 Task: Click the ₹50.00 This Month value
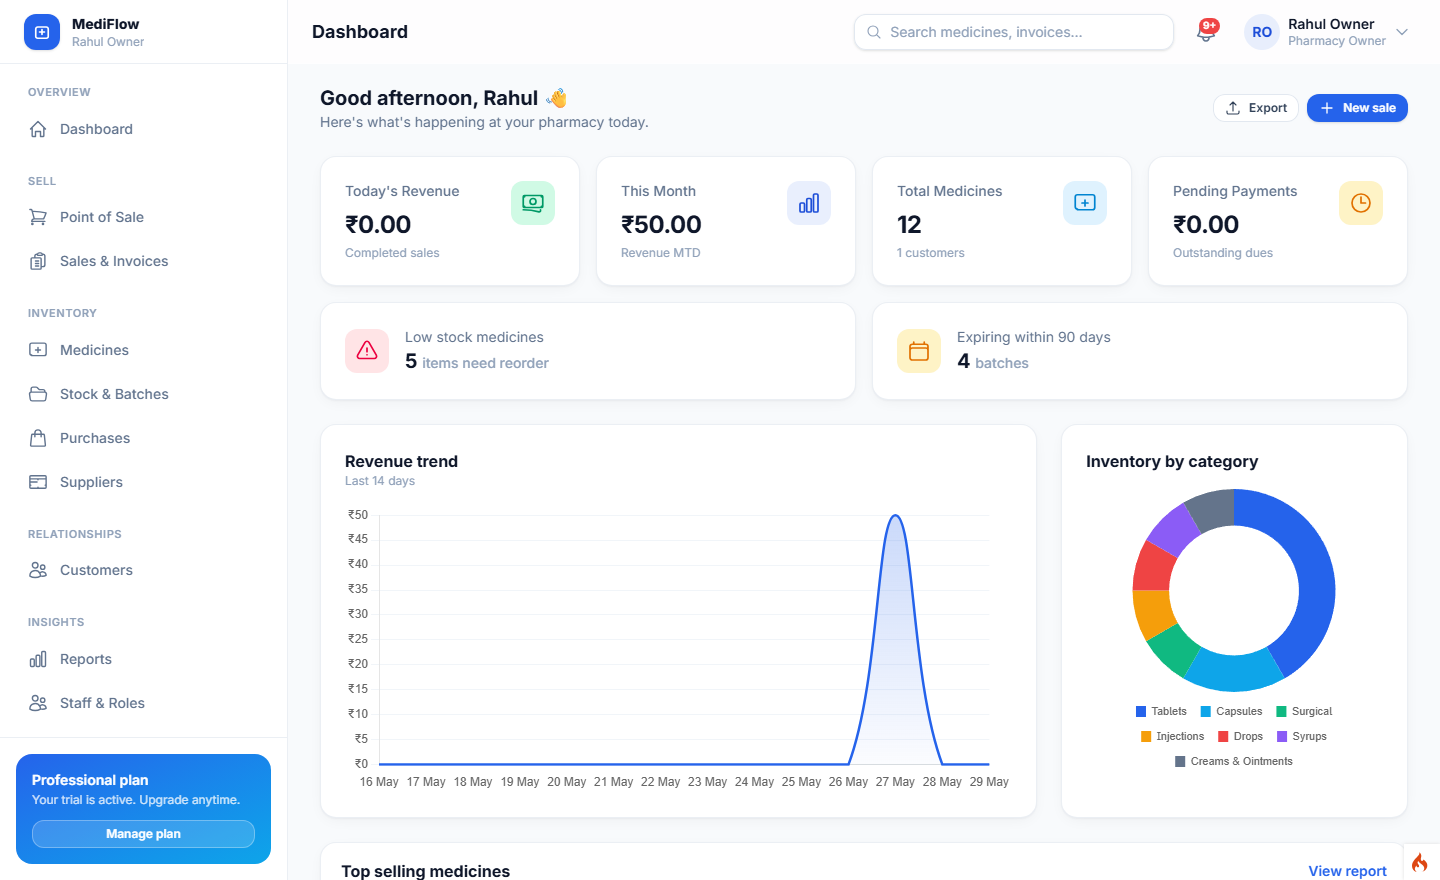(x=661, y=225)
